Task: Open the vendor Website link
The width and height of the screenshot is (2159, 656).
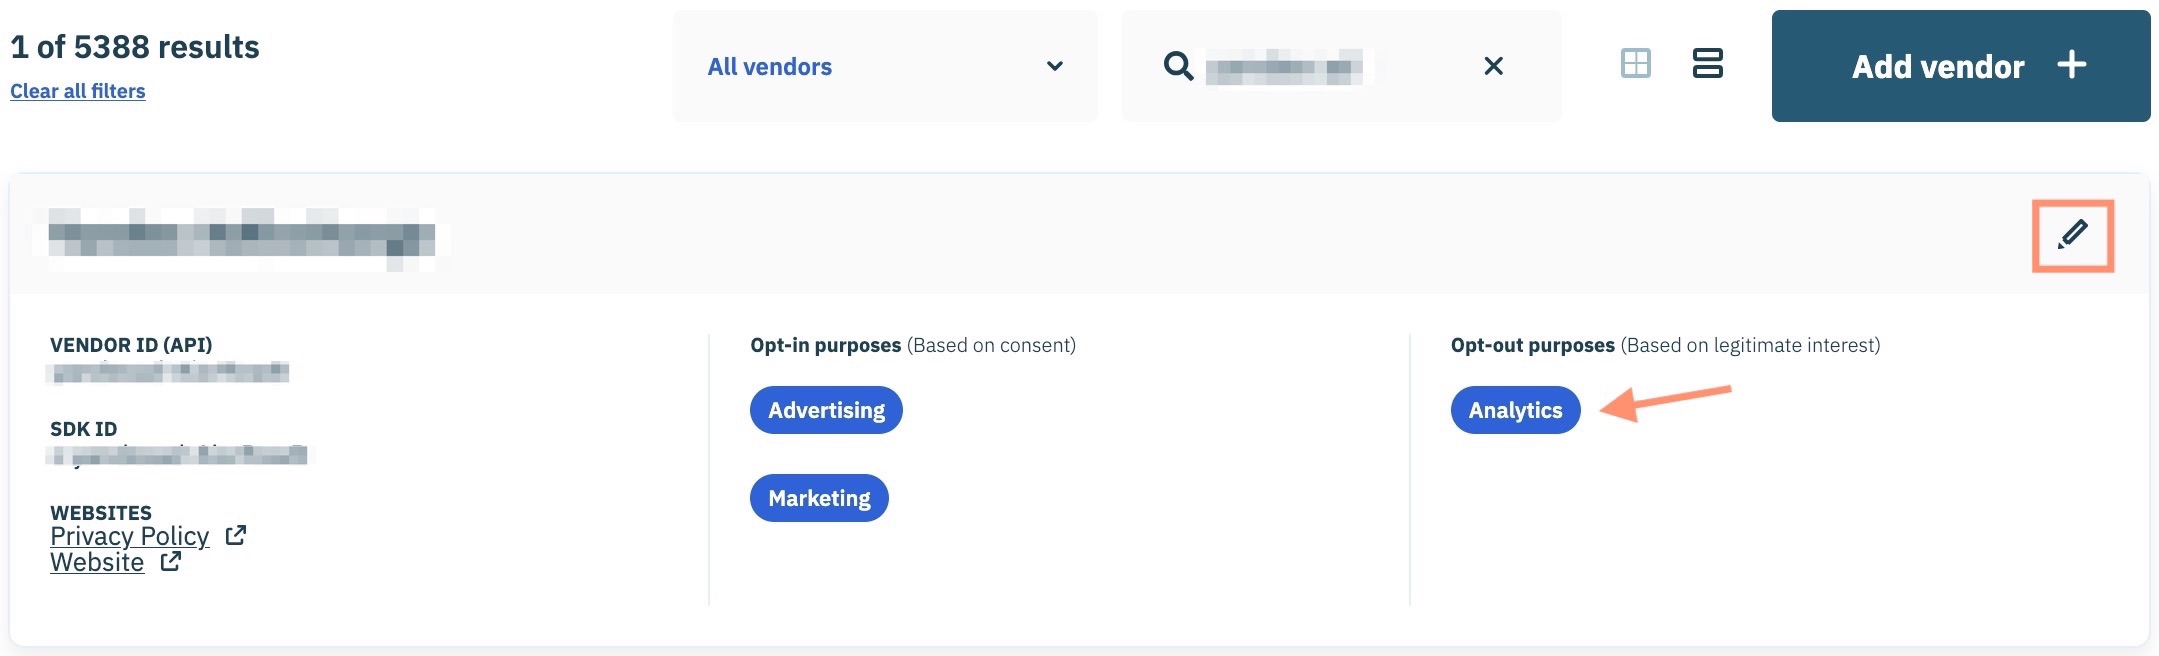Action: (x=97, y=562)
